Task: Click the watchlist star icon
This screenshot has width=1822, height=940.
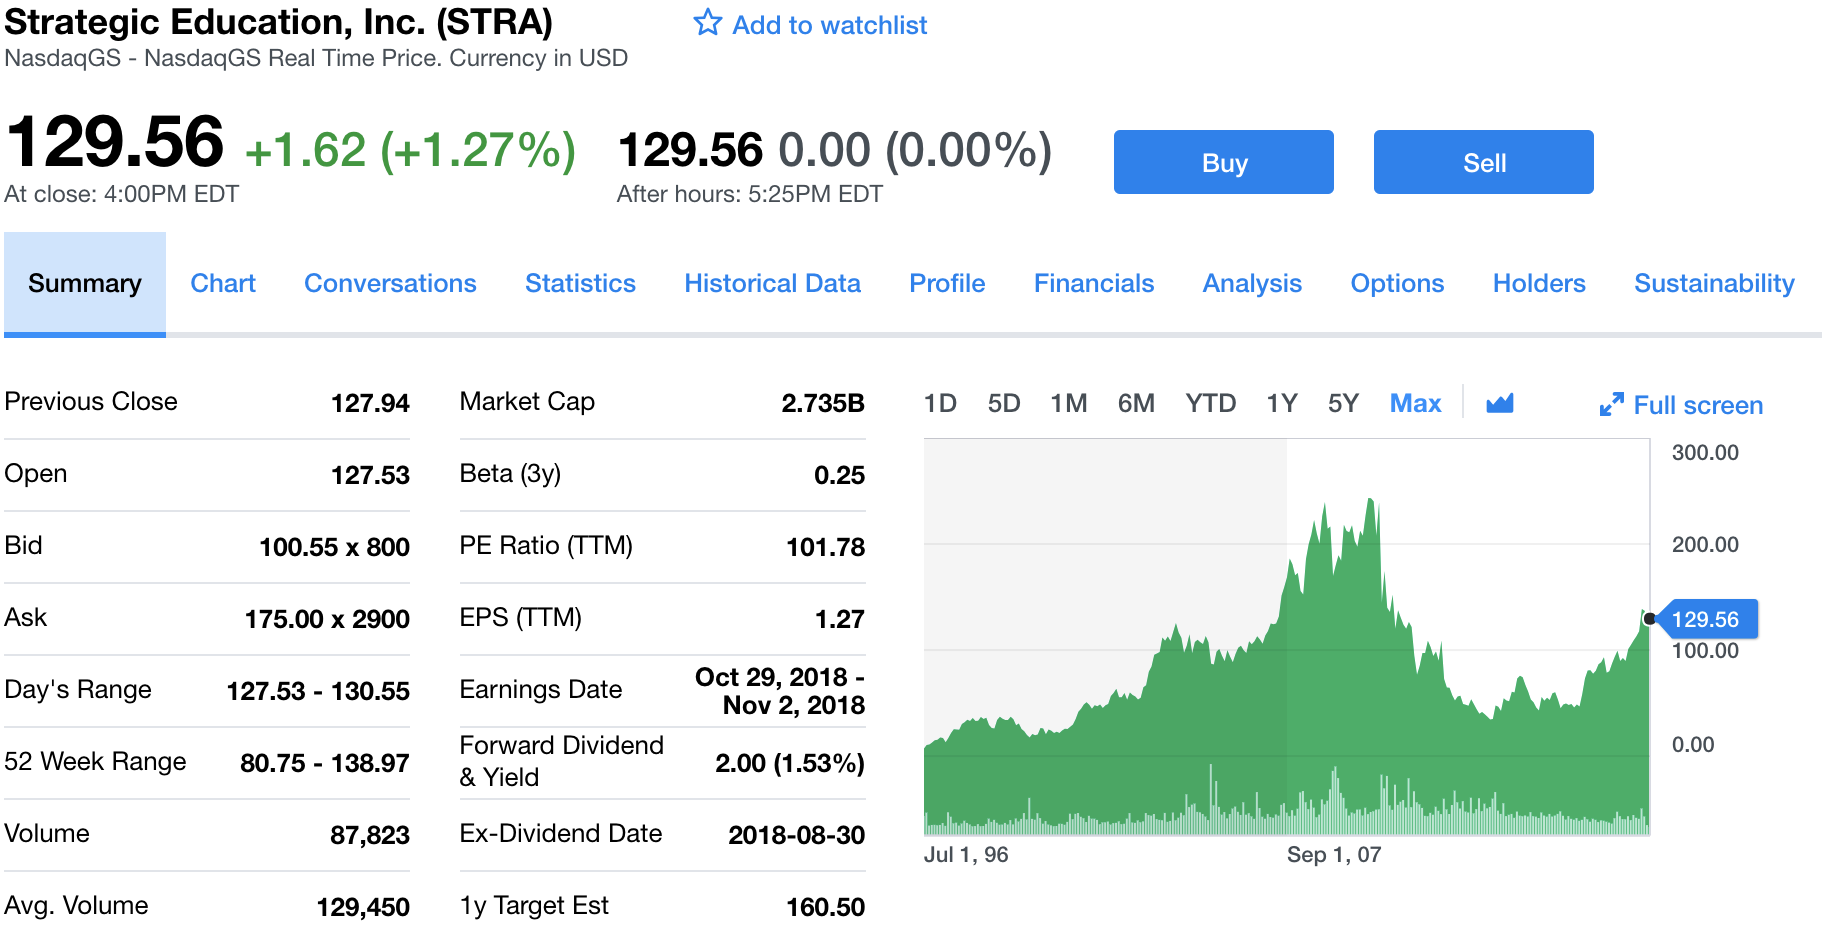Action: tap(708, 23)
